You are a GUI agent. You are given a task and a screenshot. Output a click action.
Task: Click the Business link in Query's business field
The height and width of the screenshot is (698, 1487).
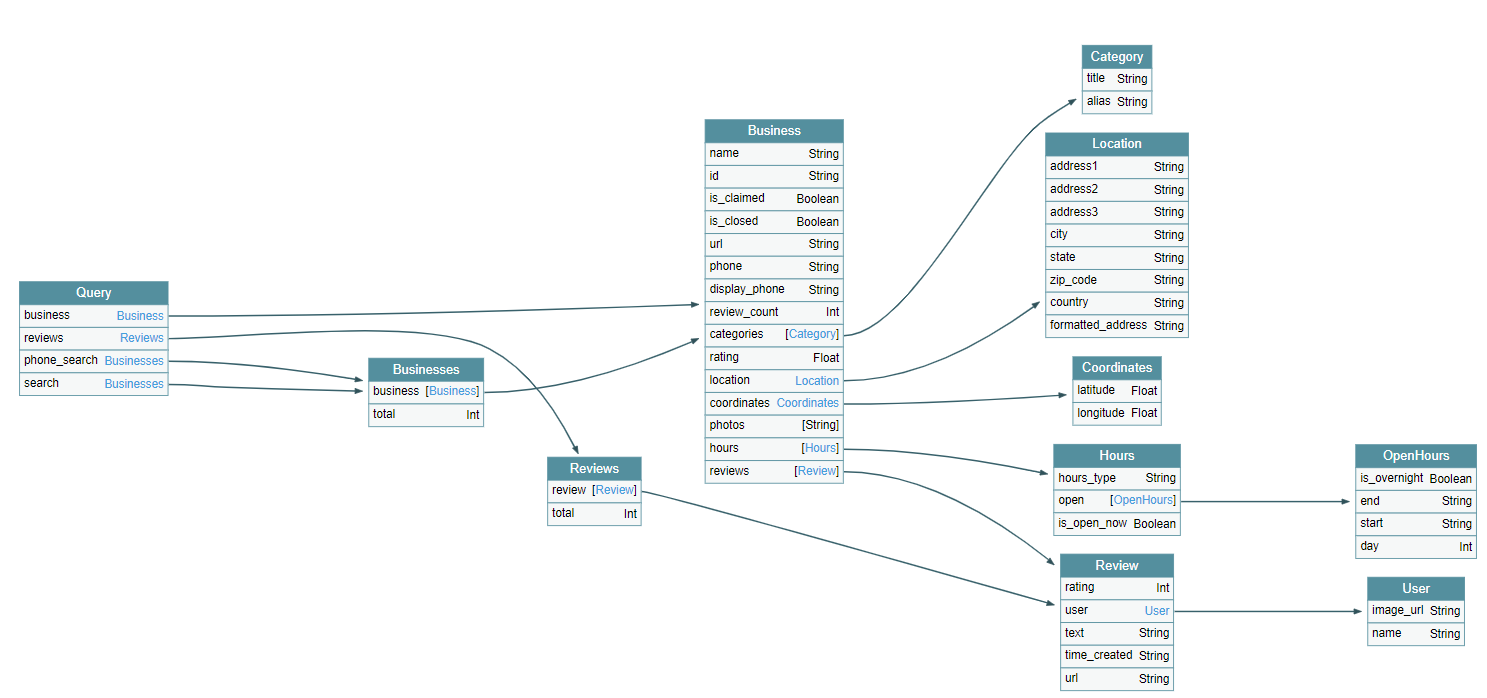(139, 315)
